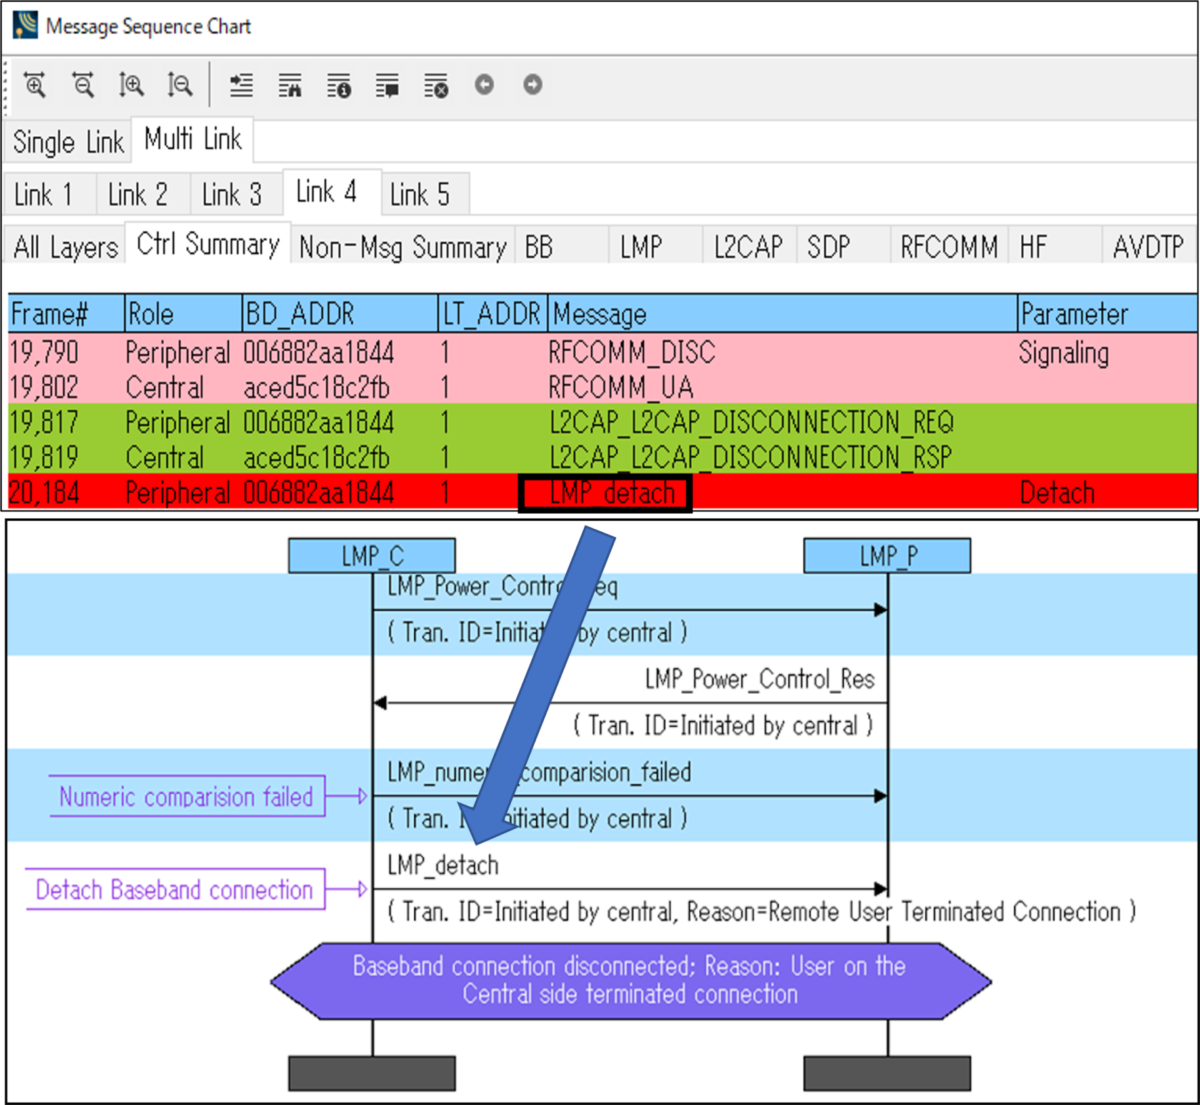Select the RFCOMM_DISC message row
Image resolution: width=1200 pixels, height=1105 pixels.
(x=602, y=352)
